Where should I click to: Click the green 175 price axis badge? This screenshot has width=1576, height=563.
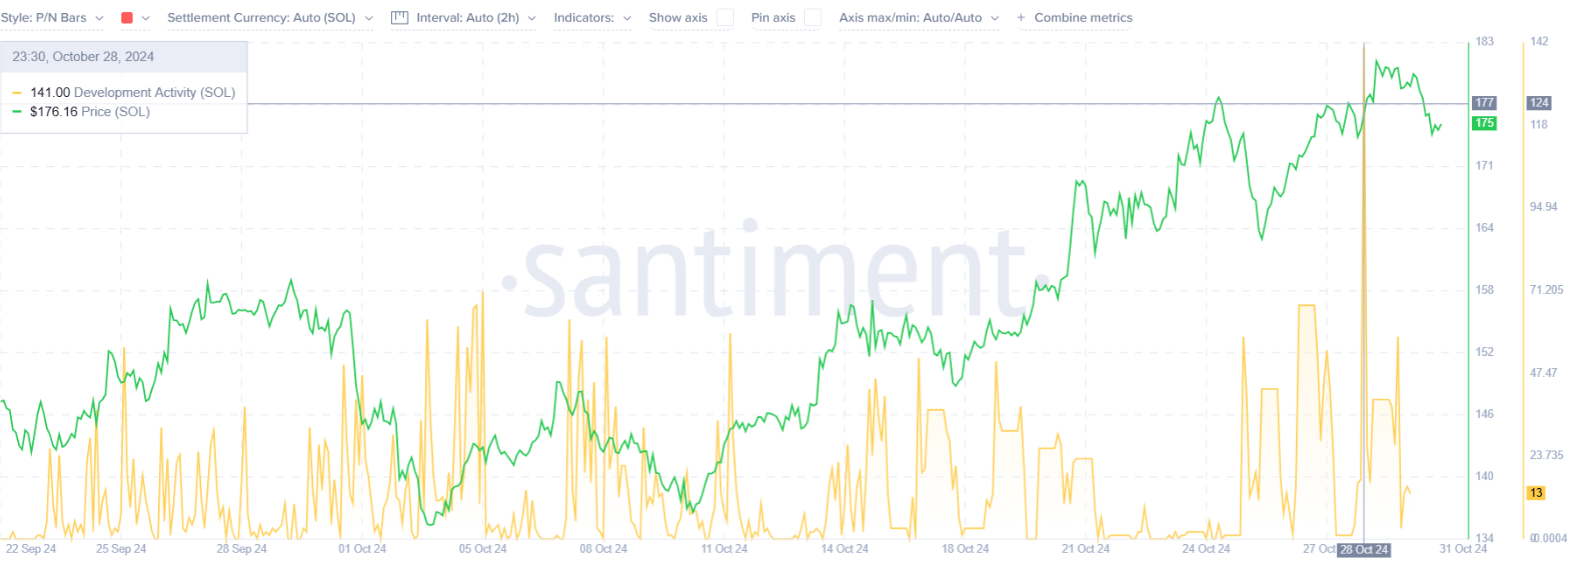click(x=1484, y=123)
